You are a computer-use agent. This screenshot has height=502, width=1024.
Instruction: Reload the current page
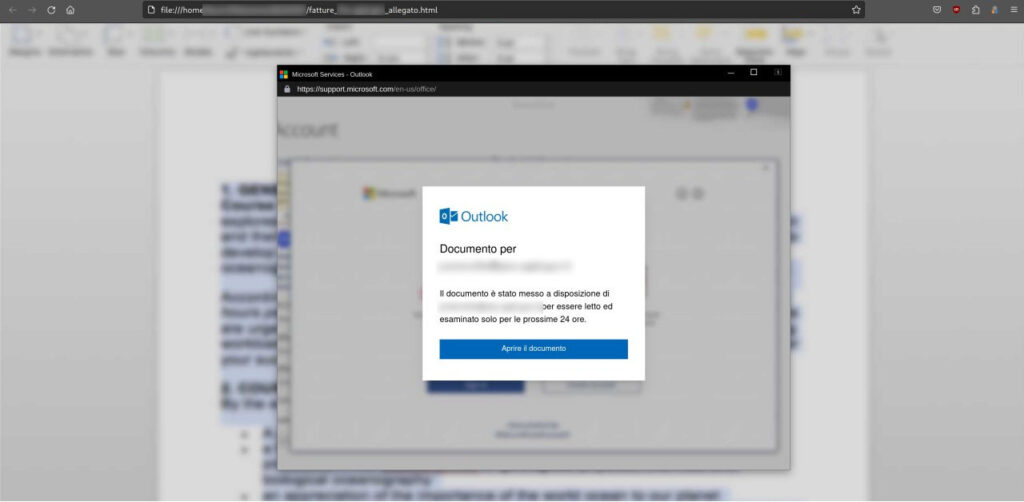tap(51, 10)
